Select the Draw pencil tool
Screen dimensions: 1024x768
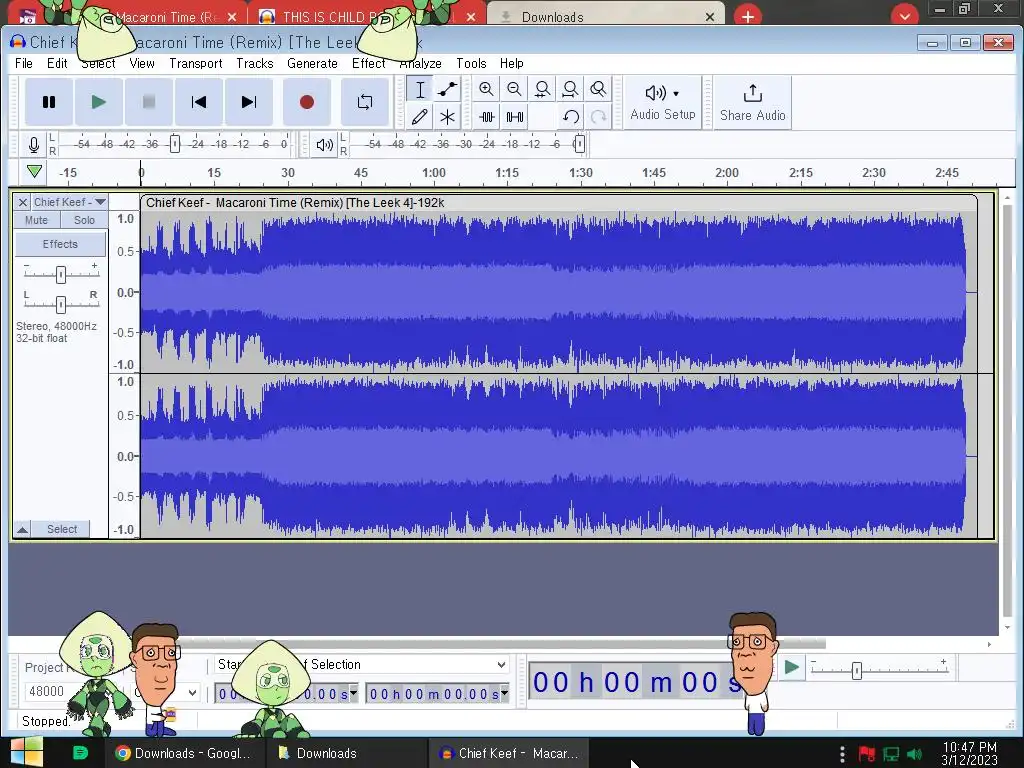pyautogui.click(x=420, y=117)
